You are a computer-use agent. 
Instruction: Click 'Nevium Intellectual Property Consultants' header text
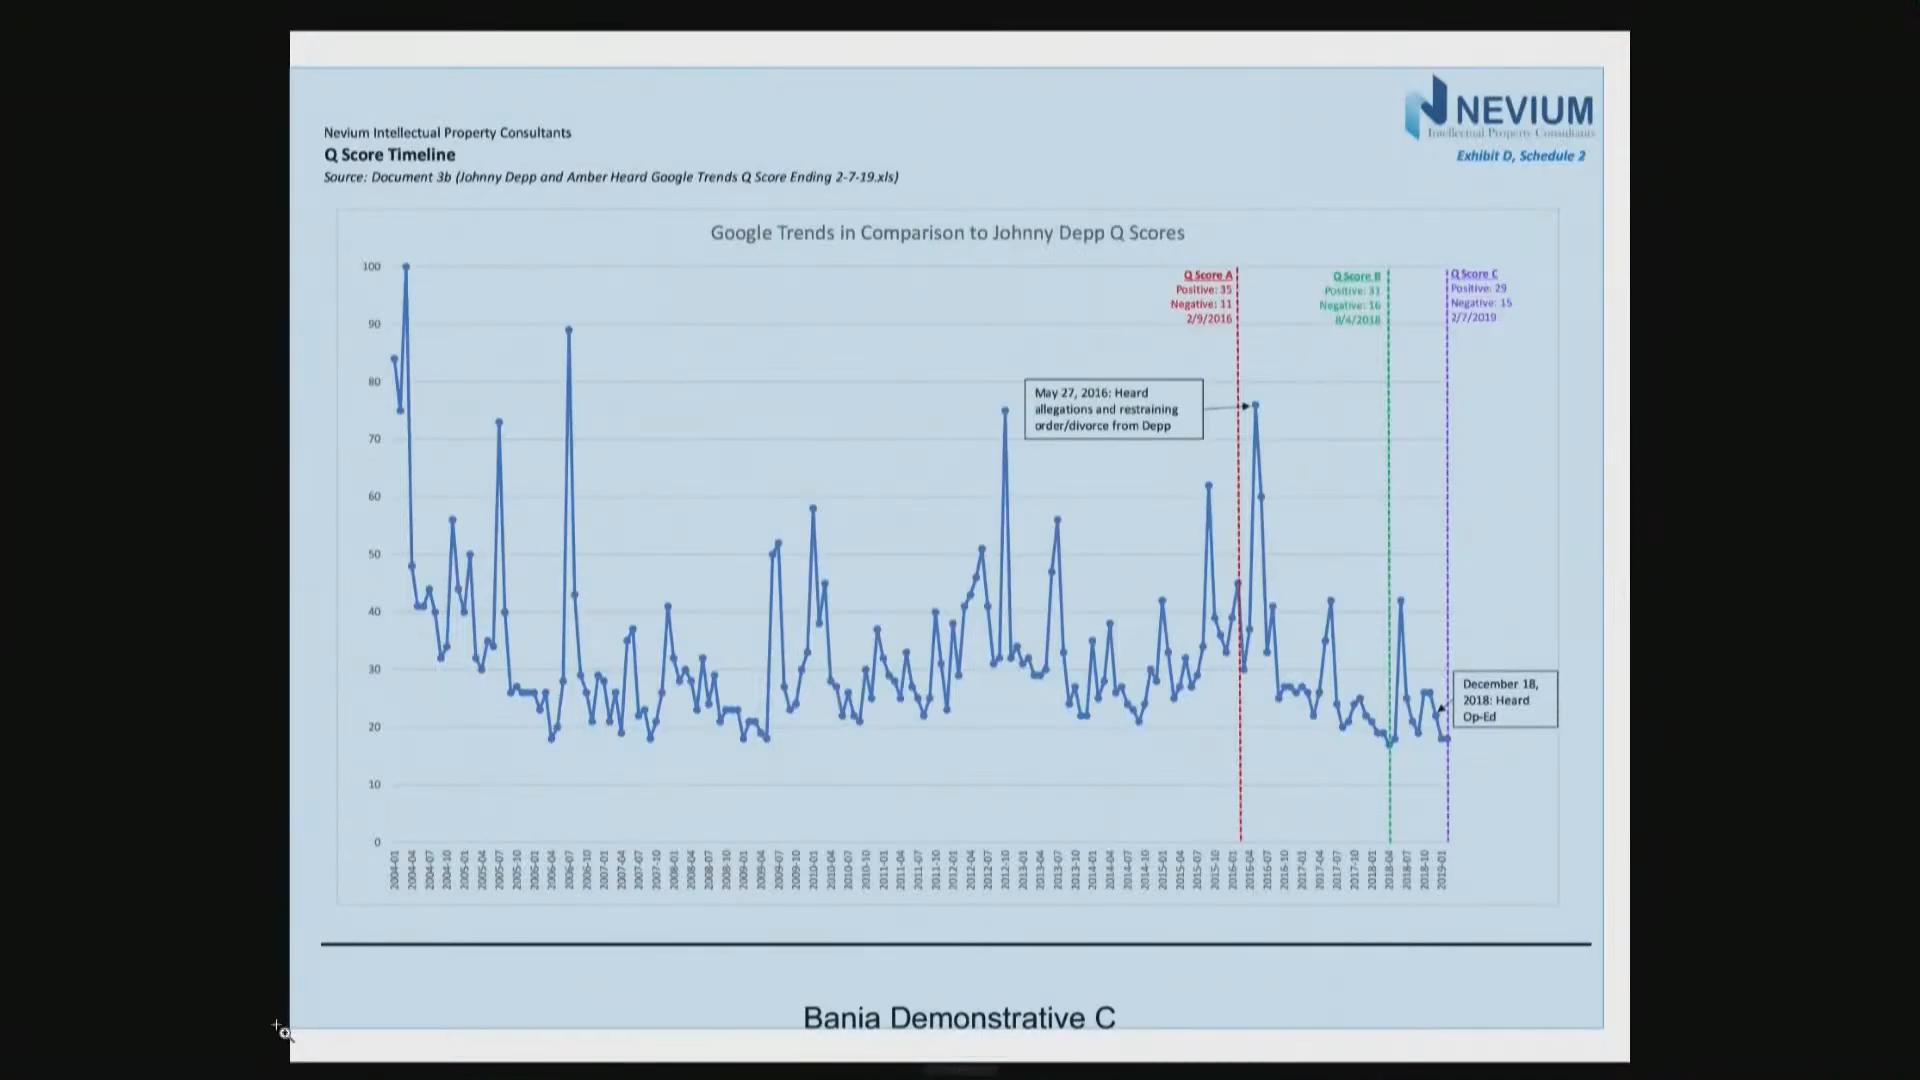coord(447,132)
